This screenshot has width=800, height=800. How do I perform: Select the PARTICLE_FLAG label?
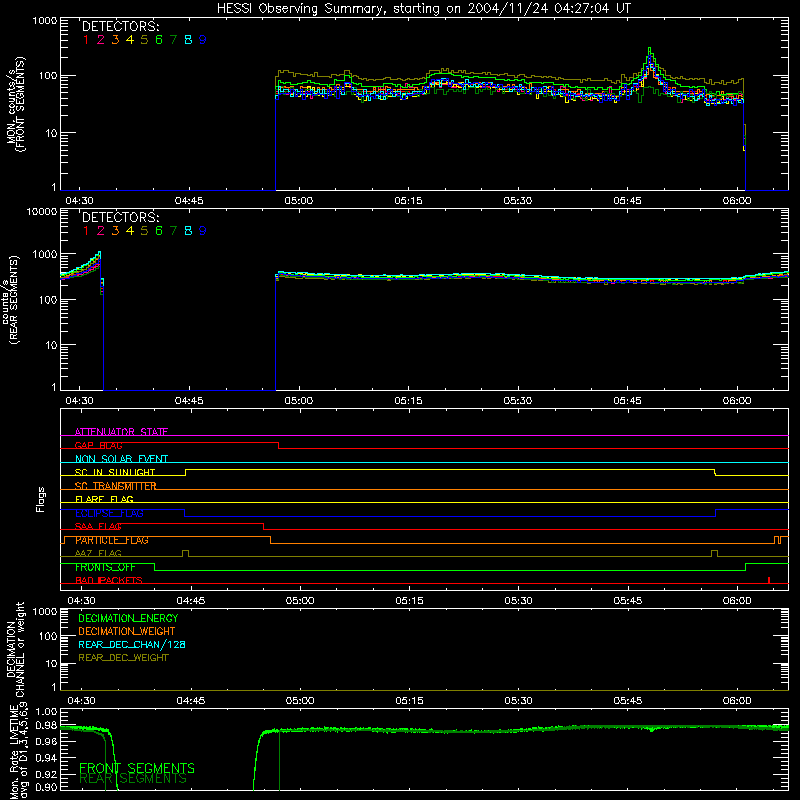coord(112,540)
